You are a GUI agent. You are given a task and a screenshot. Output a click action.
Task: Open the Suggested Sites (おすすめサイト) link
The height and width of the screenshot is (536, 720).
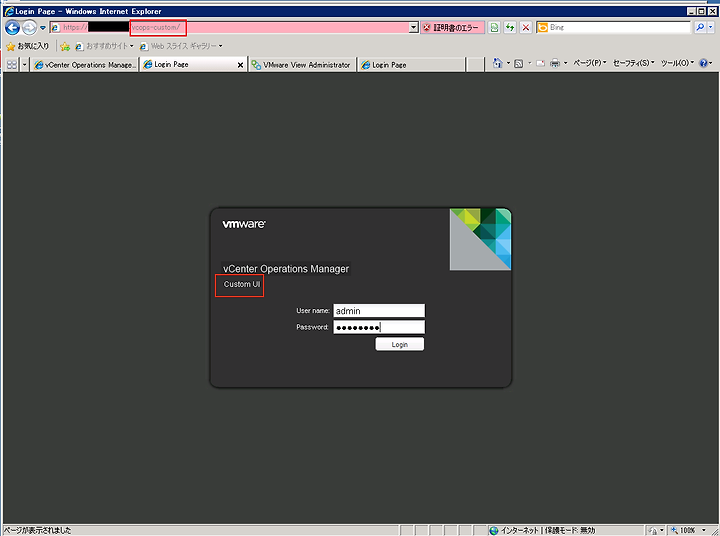[x=104, y=46]
